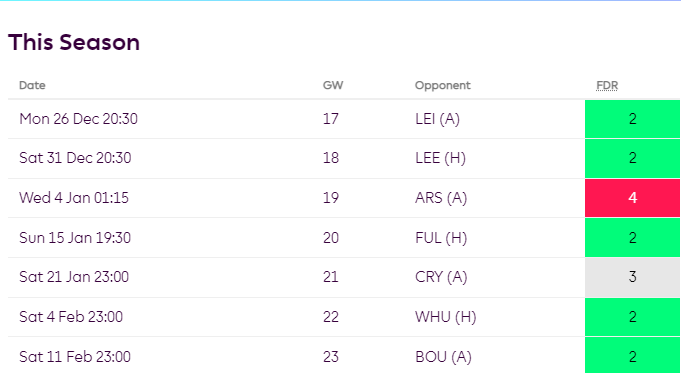The image size is (681, 373).
Task: Click the FUL (H) opponent entry
Action: click(x=441, y=238)
